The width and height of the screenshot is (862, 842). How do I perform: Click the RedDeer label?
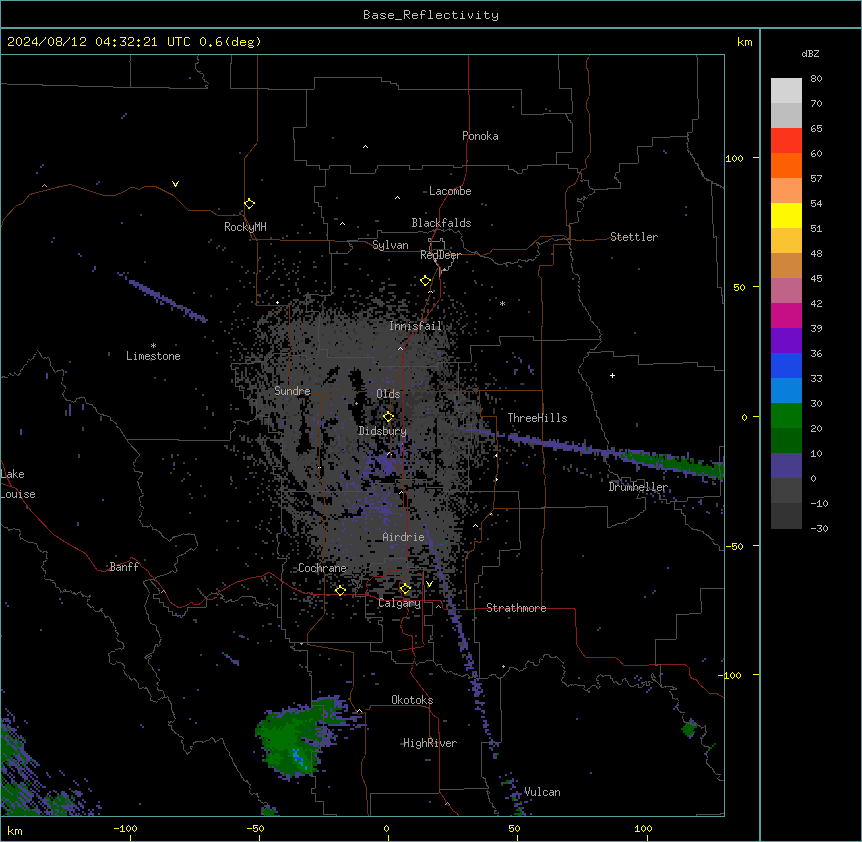[x=440, y=255]
